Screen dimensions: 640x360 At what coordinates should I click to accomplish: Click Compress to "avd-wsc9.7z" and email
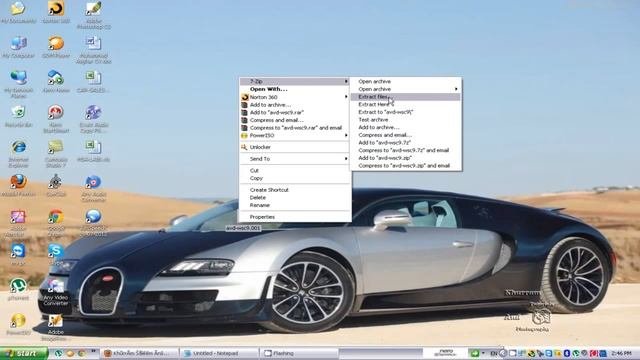405,150
